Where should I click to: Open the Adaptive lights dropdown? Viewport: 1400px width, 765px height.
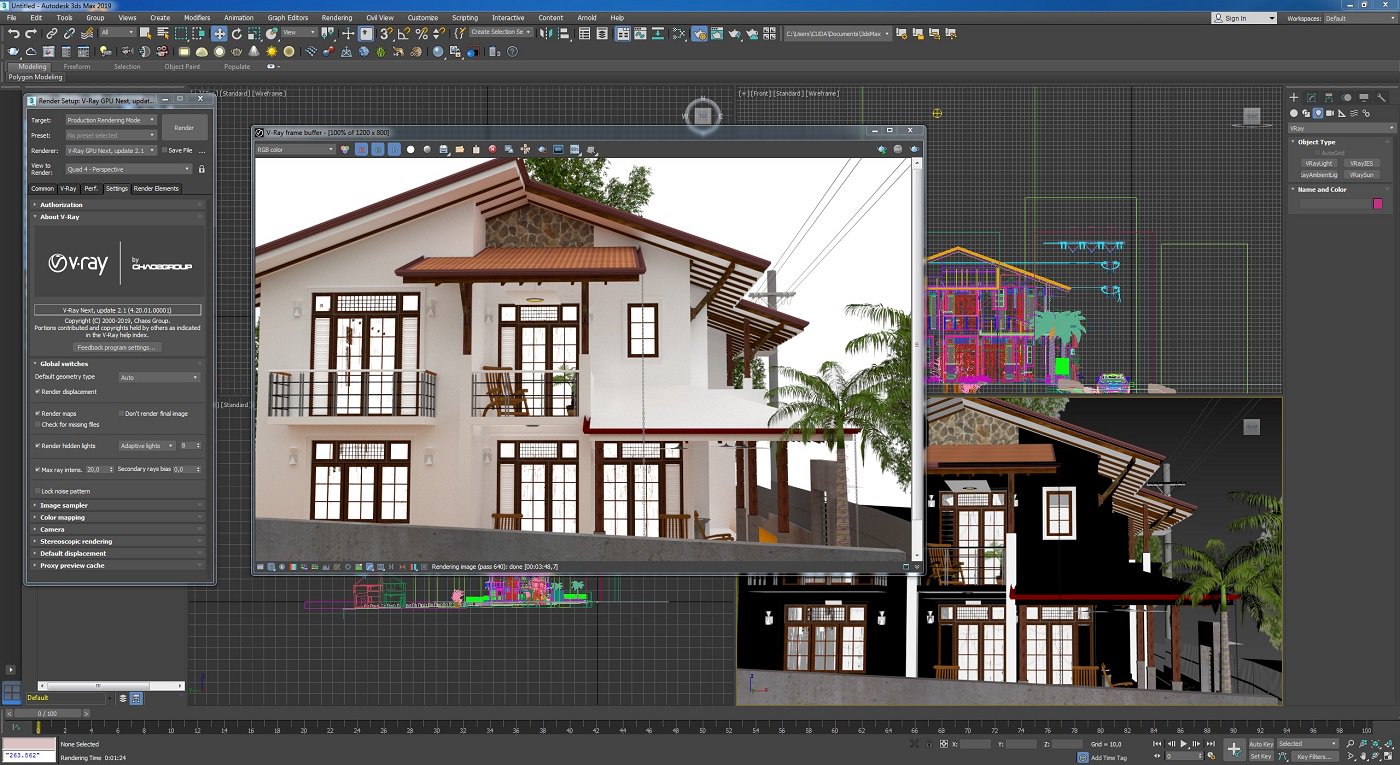coord(146,445)
